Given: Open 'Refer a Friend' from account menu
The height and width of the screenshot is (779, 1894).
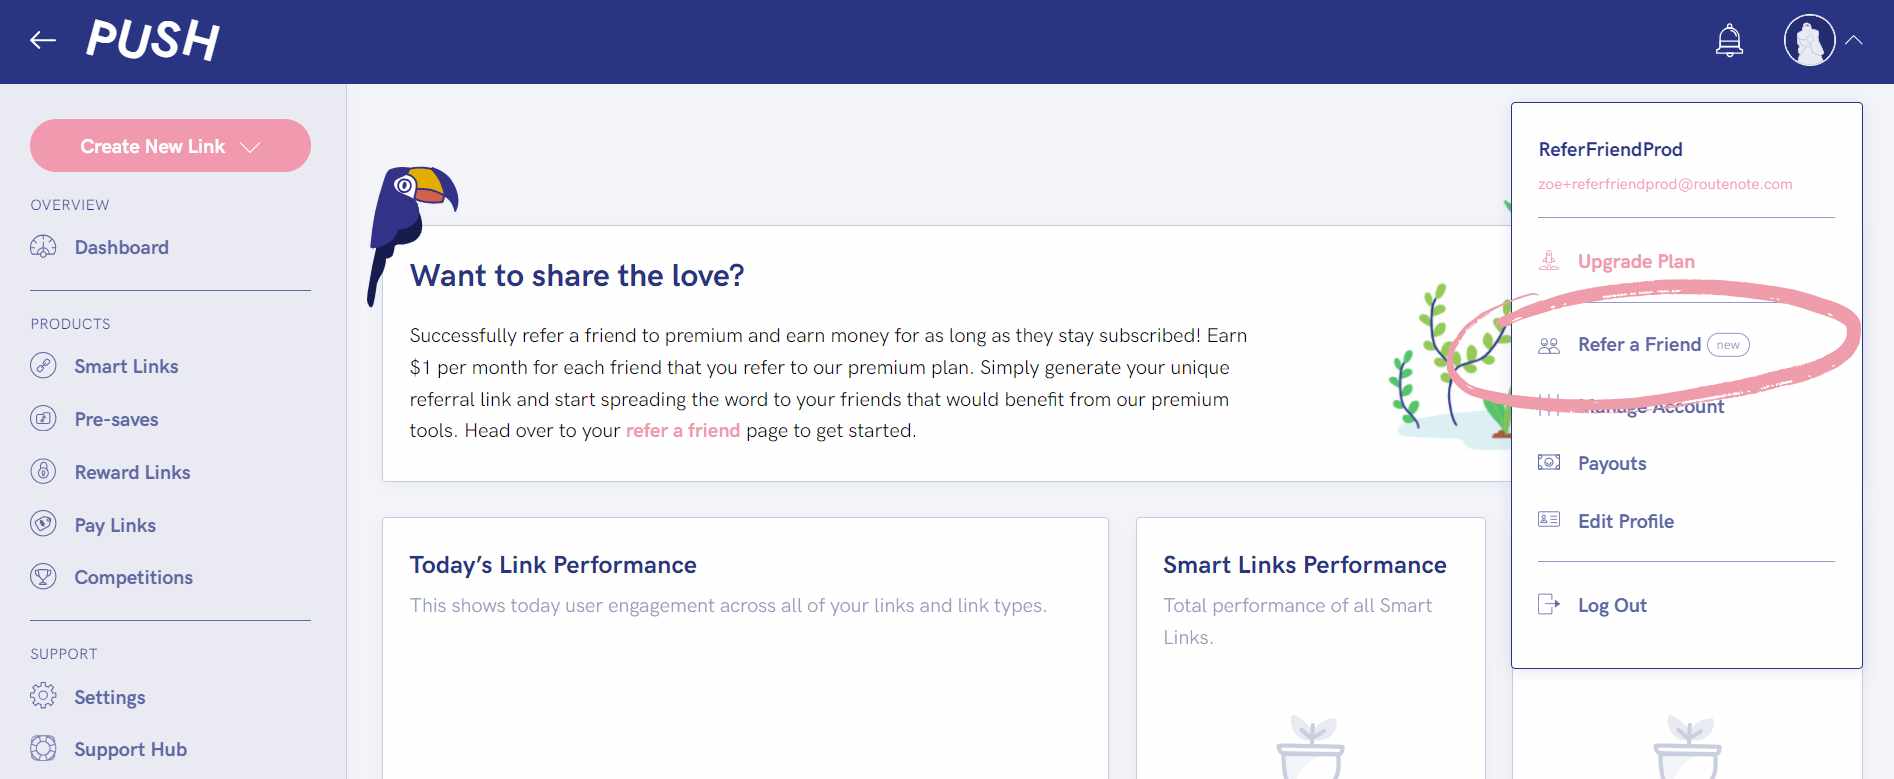Looking at the screenshot, I should click(1639, 344).
